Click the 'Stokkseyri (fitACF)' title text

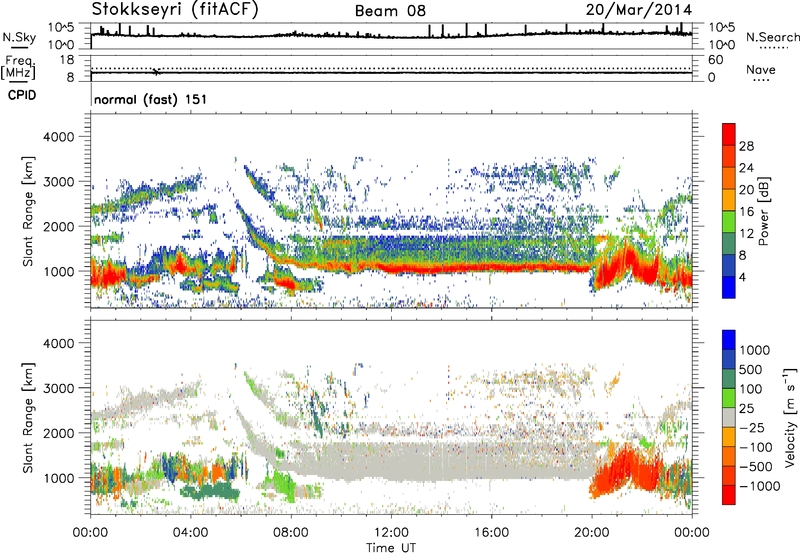(x=175, y=9)
